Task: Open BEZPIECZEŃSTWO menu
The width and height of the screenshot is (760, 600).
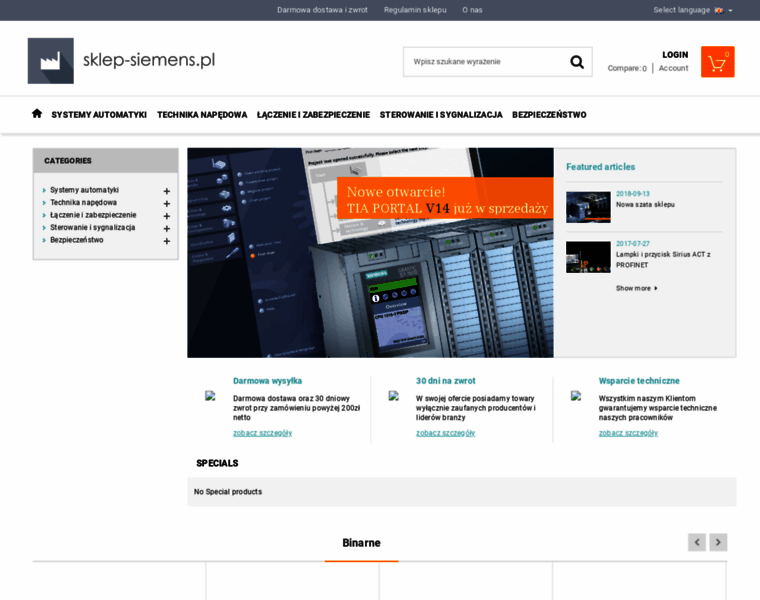Action: click(549, 115)
